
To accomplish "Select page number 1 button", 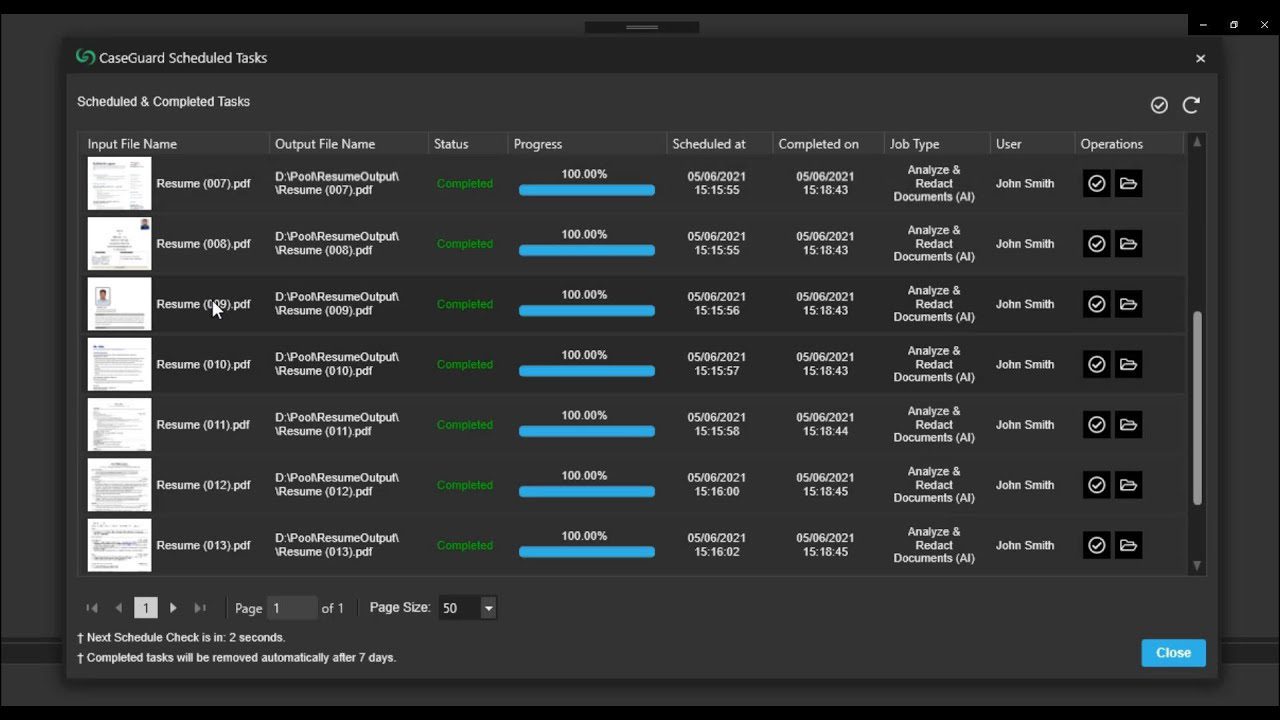I will click(x=146, y=608).
